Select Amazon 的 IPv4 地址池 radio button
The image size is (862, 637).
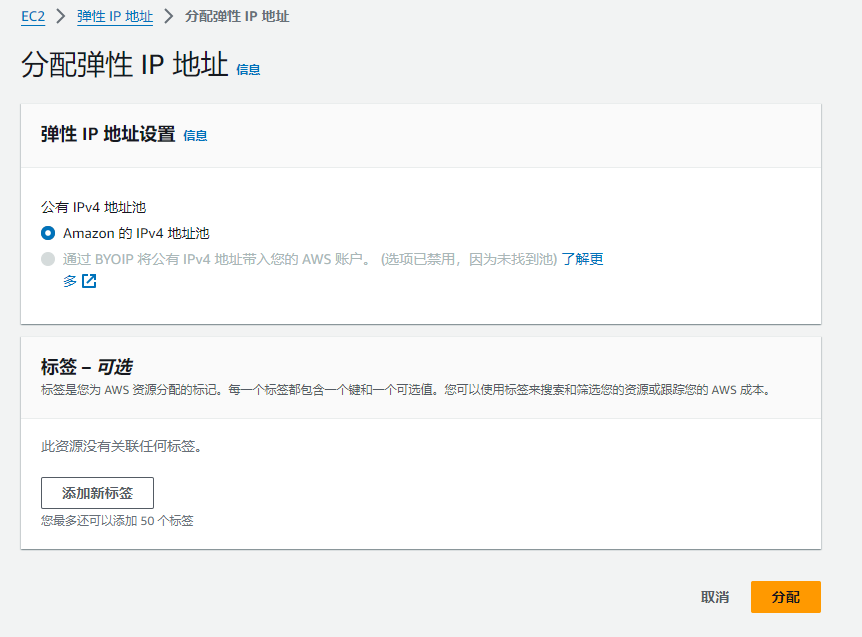(x=48, y=234)
